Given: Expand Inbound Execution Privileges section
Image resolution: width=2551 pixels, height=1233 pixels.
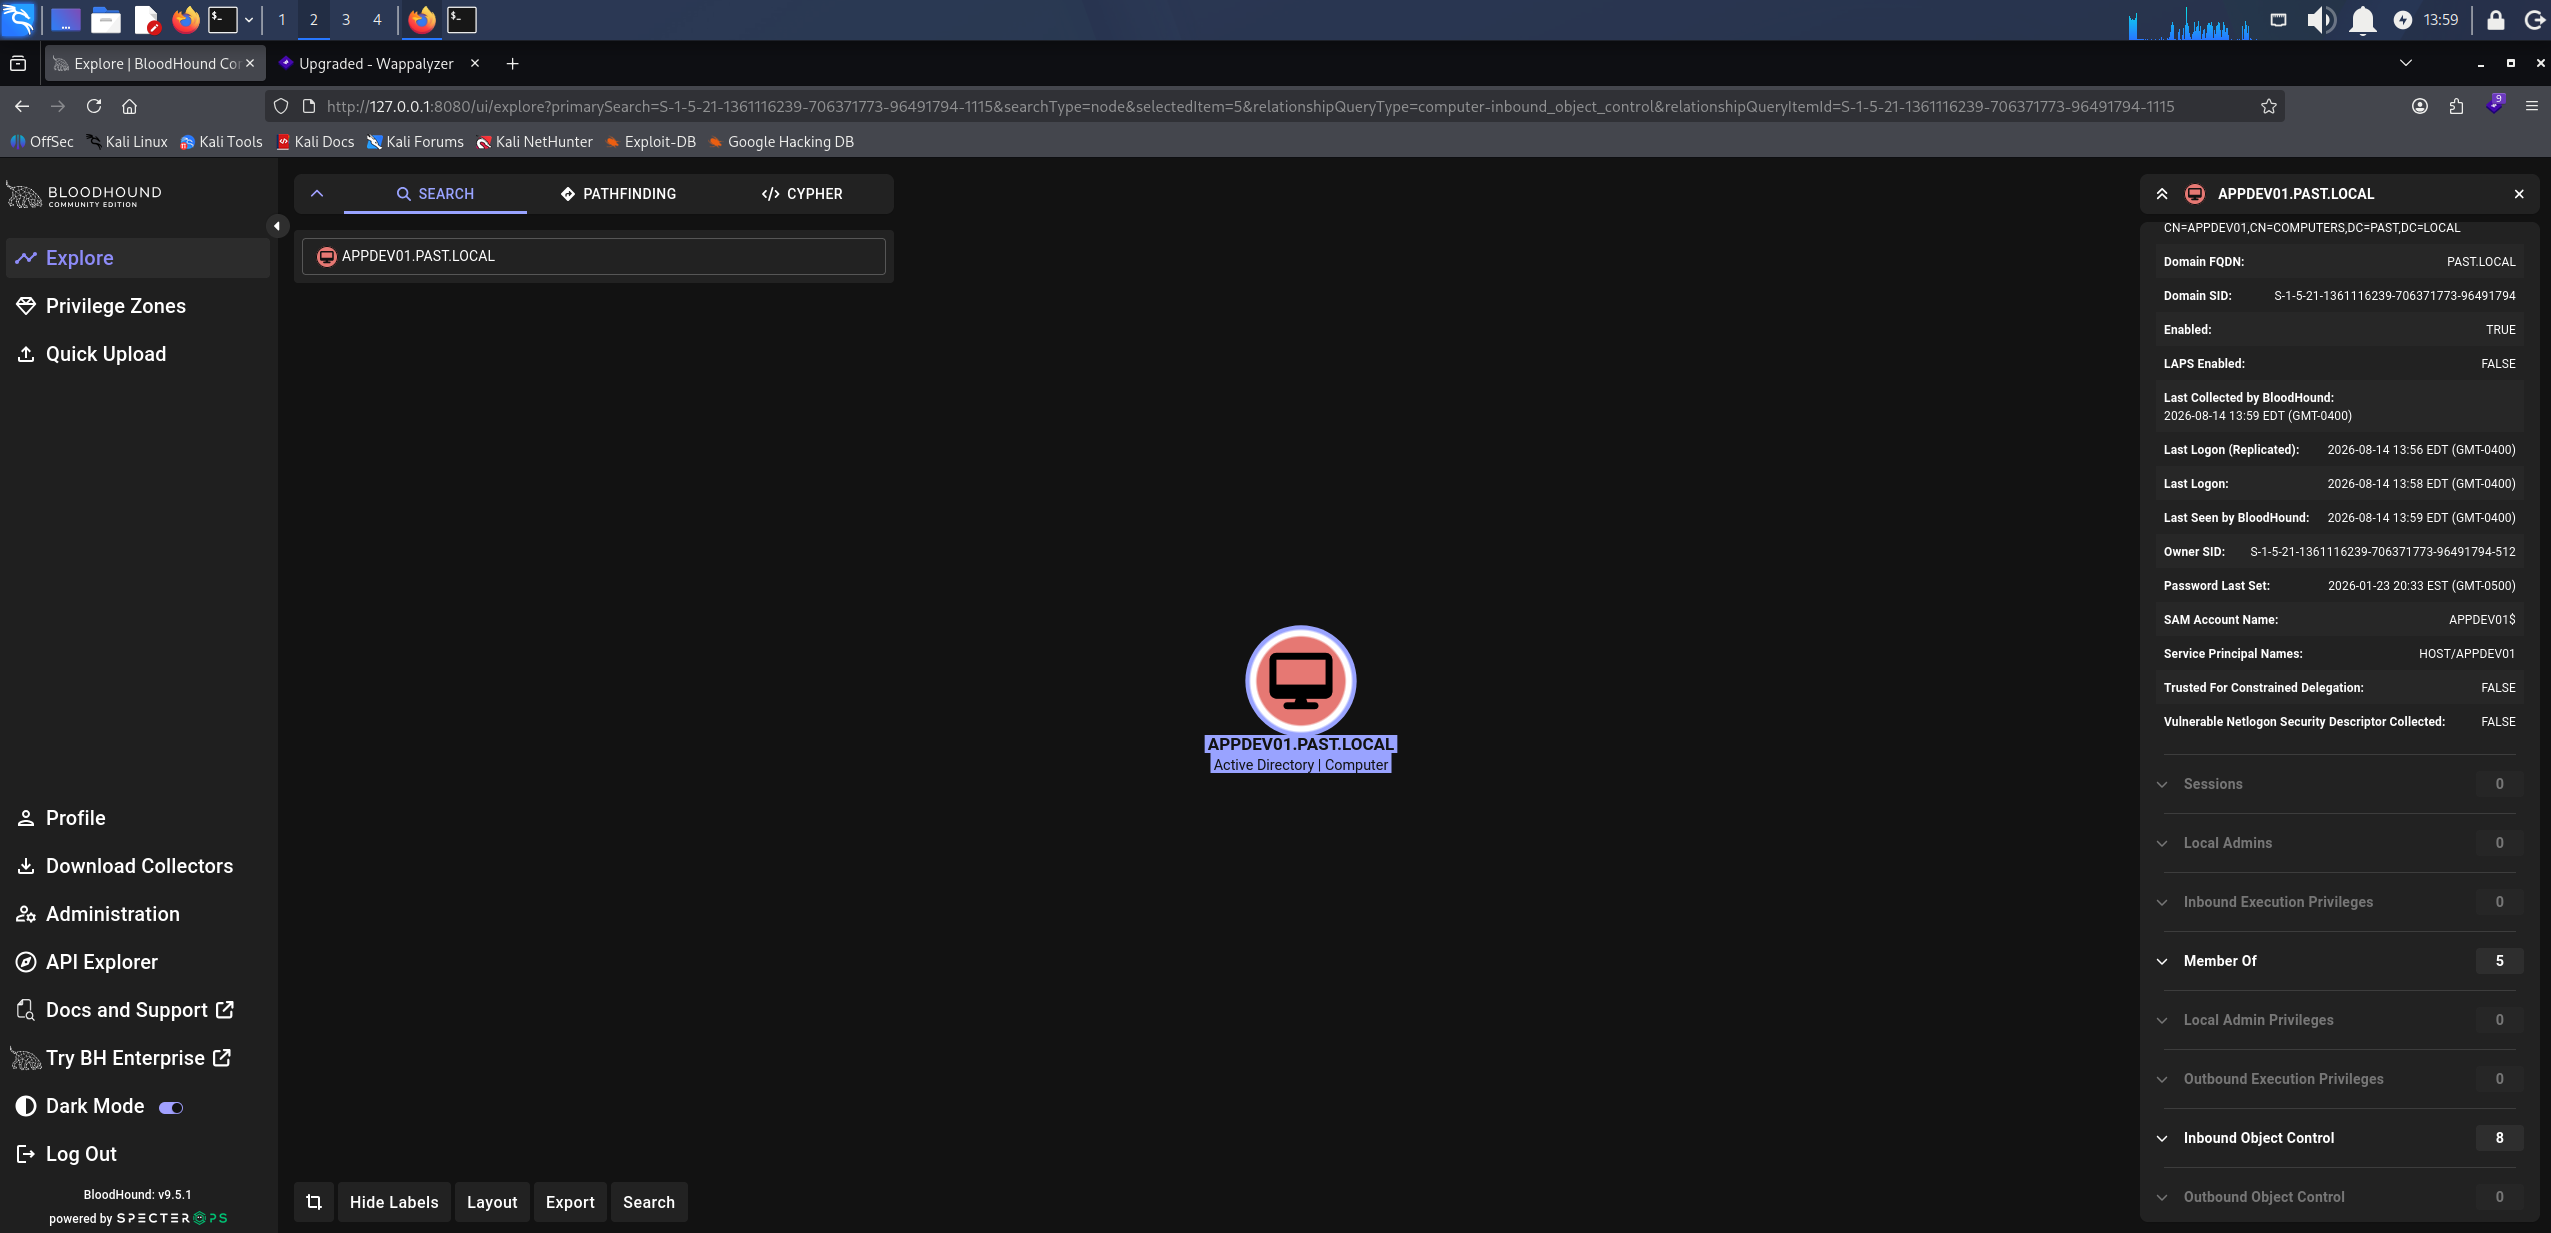Looking at the screenshot, I should click(2339, 902).
